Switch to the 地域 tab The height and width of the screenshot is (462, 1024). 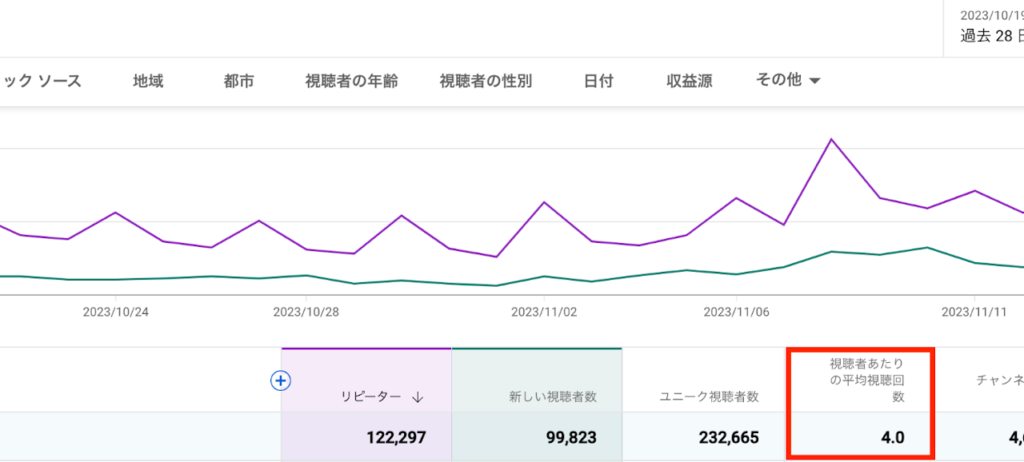pos(148,81)
